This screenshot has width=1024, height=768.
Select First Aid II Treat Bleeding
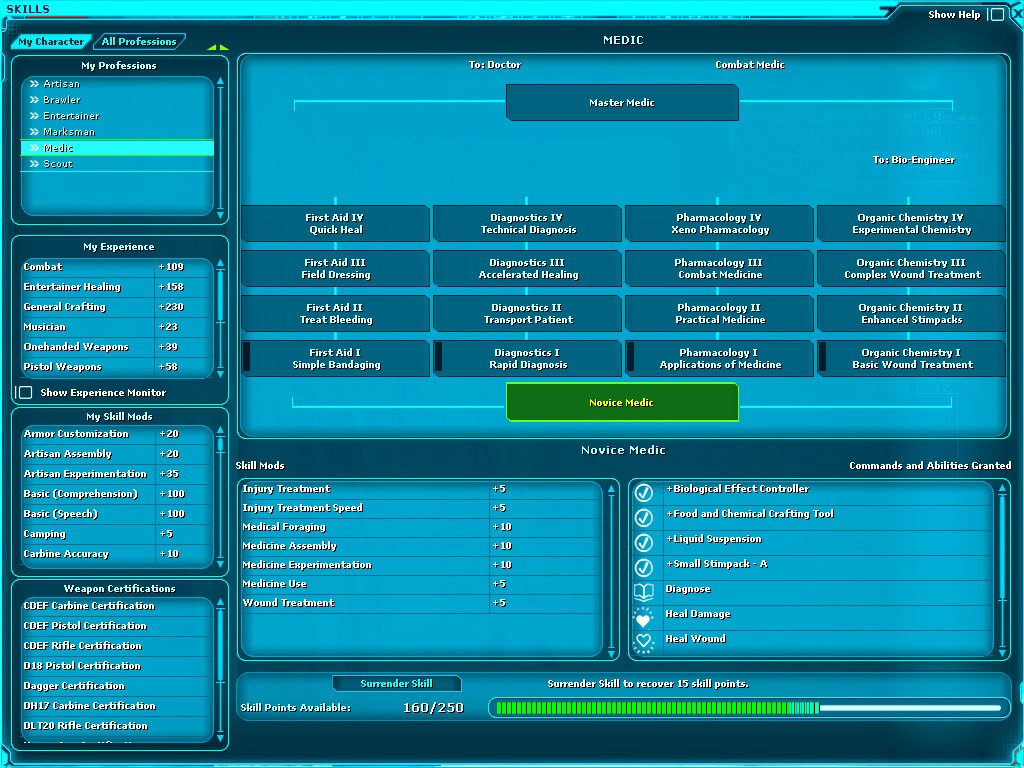[336, 313]
